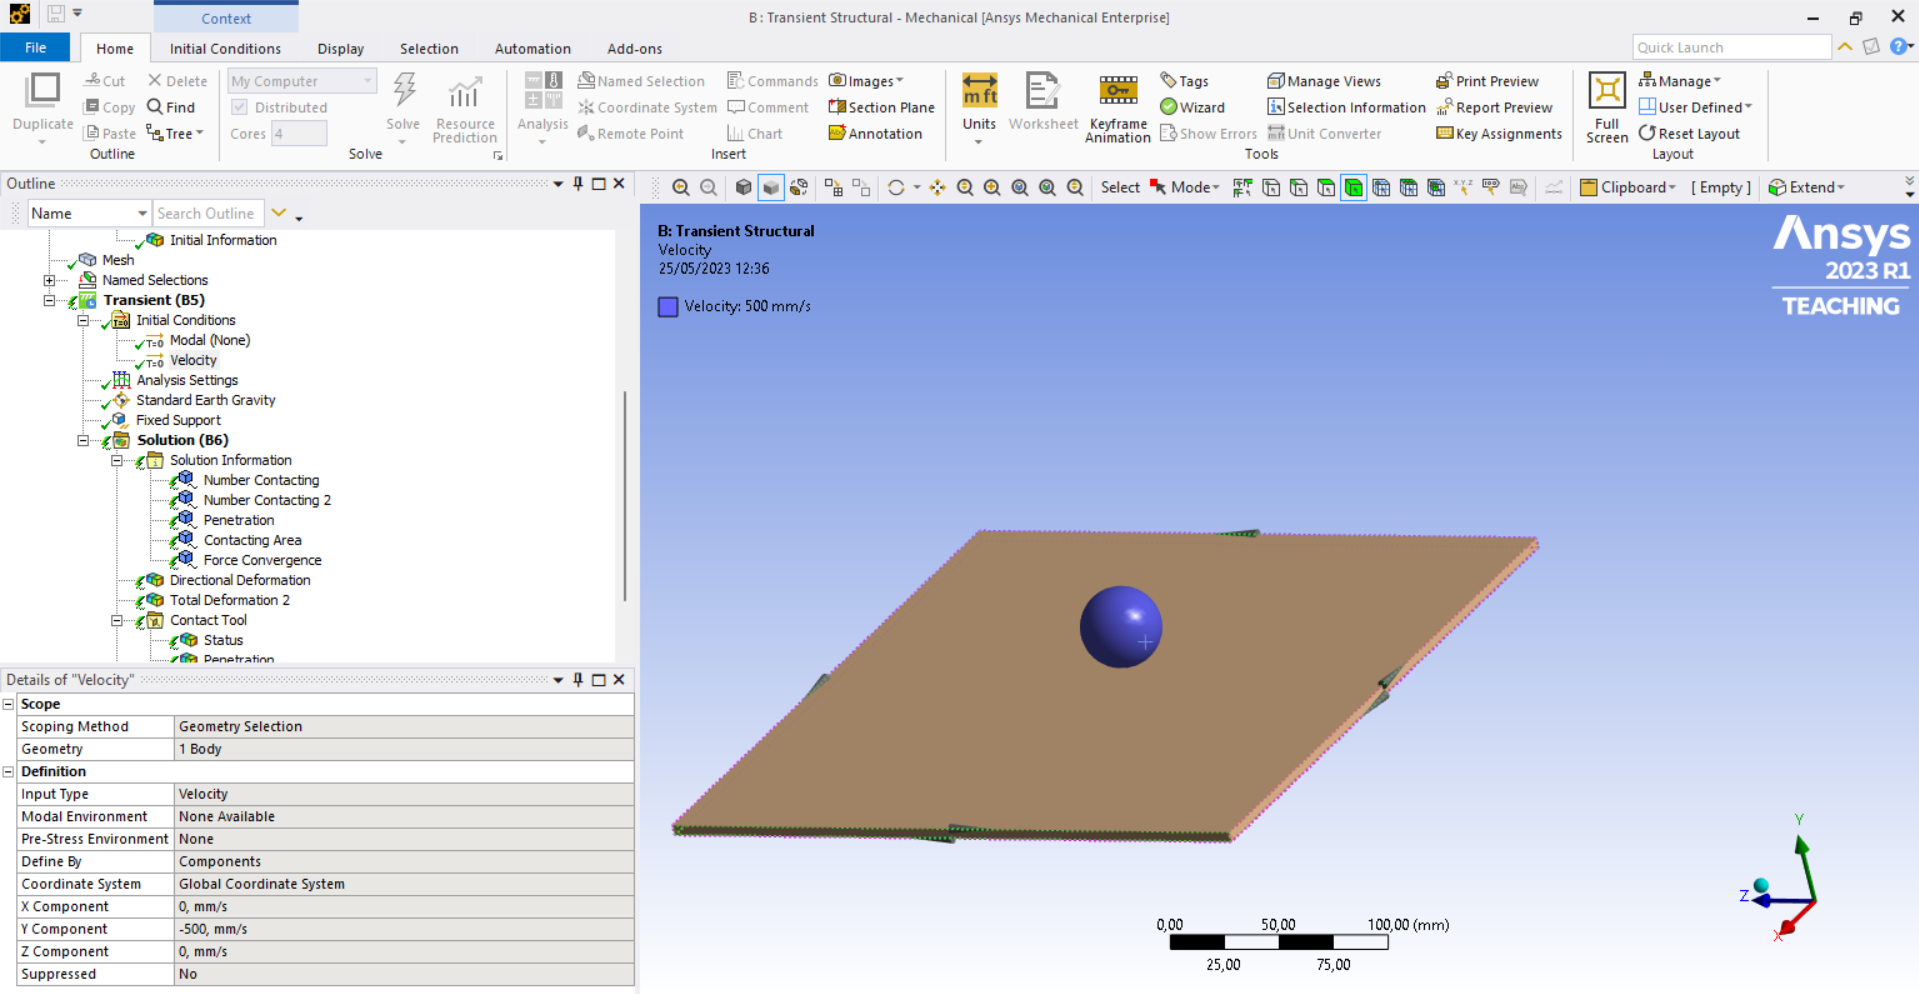This screenshot has width=1919, height=994.
Task: Click Tags in Tools group
Action: click(x=1184, y=81)
